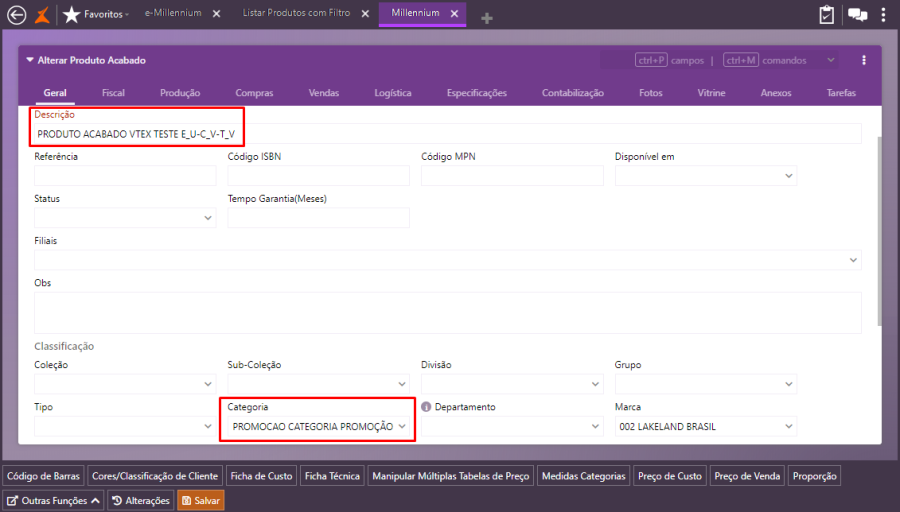Screen dimensions: 900x512
Task: Close the Listar Produtos com Filtro tab
Action: click(x=365, y=14)
